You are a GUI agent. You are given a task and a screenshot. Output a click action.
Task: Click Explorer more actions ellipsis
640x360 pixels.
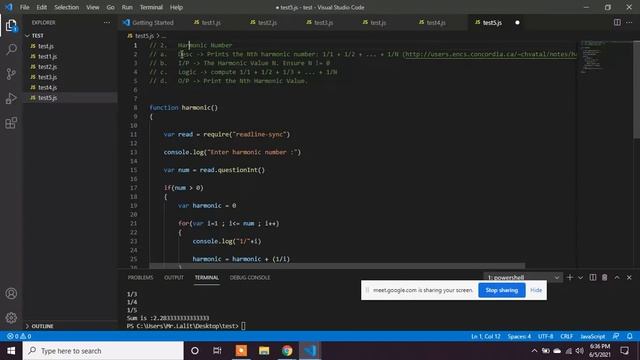tap(107, 22)
